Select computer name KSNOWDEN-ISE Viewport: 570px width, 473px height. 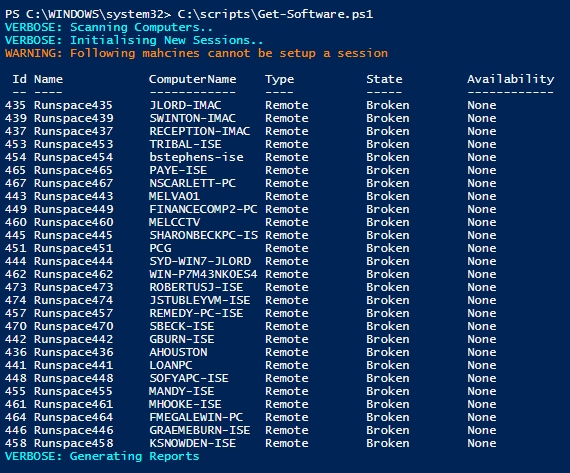coord(192,443)
